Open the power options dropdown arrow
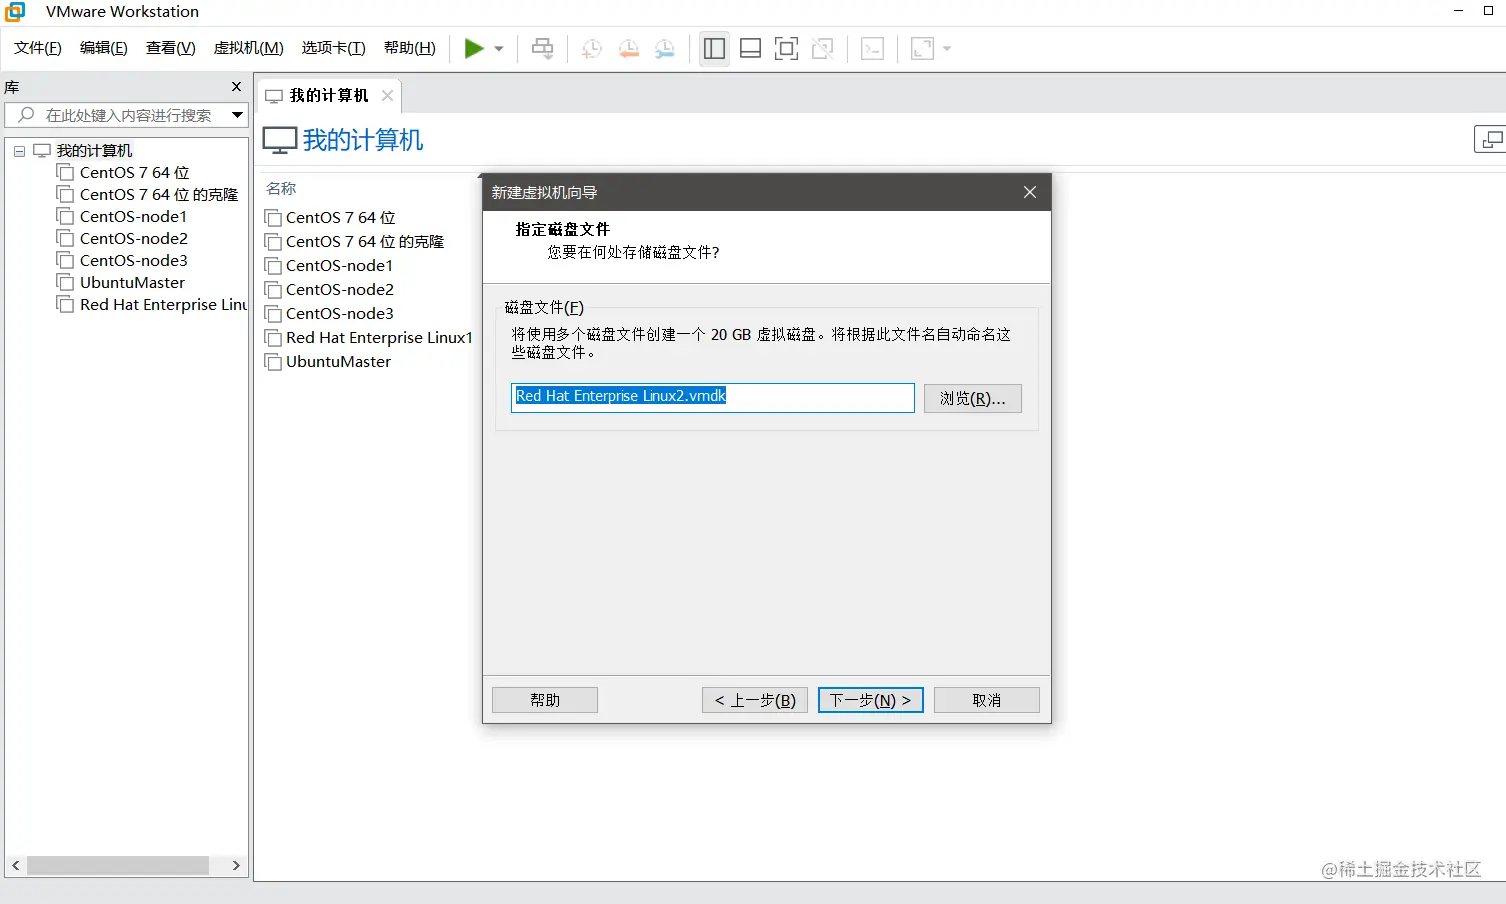1506x904 pixels. tap(499, 48)
